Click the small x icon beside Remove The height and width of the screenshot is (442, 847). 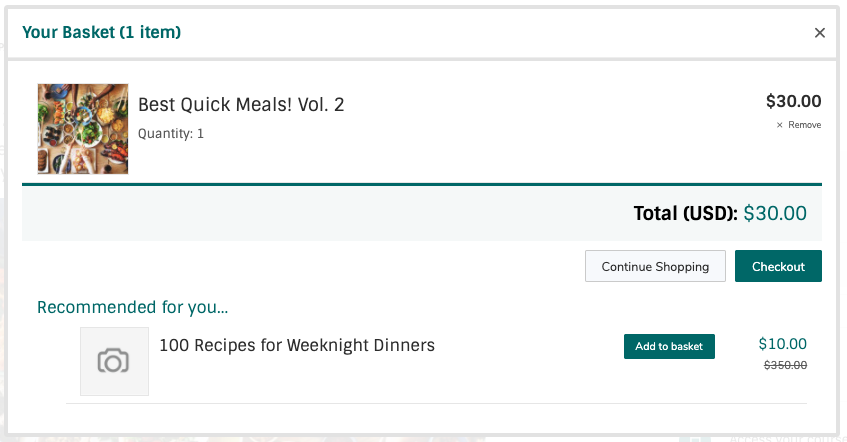click(x=779, y=125)
